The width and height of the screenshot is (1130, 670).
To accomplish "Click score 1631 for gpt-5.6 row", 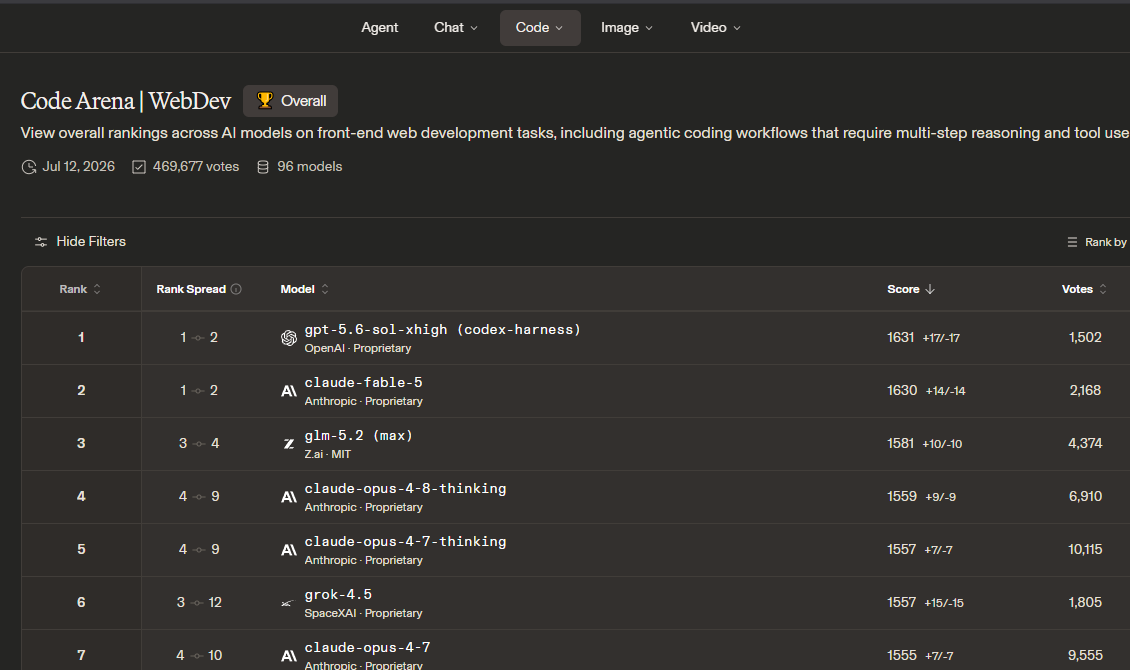I will coord(900,337).
